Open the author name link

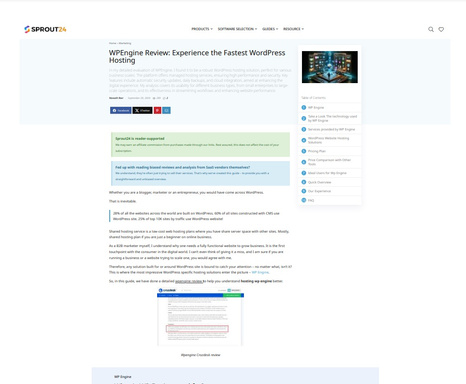(116, 98)
